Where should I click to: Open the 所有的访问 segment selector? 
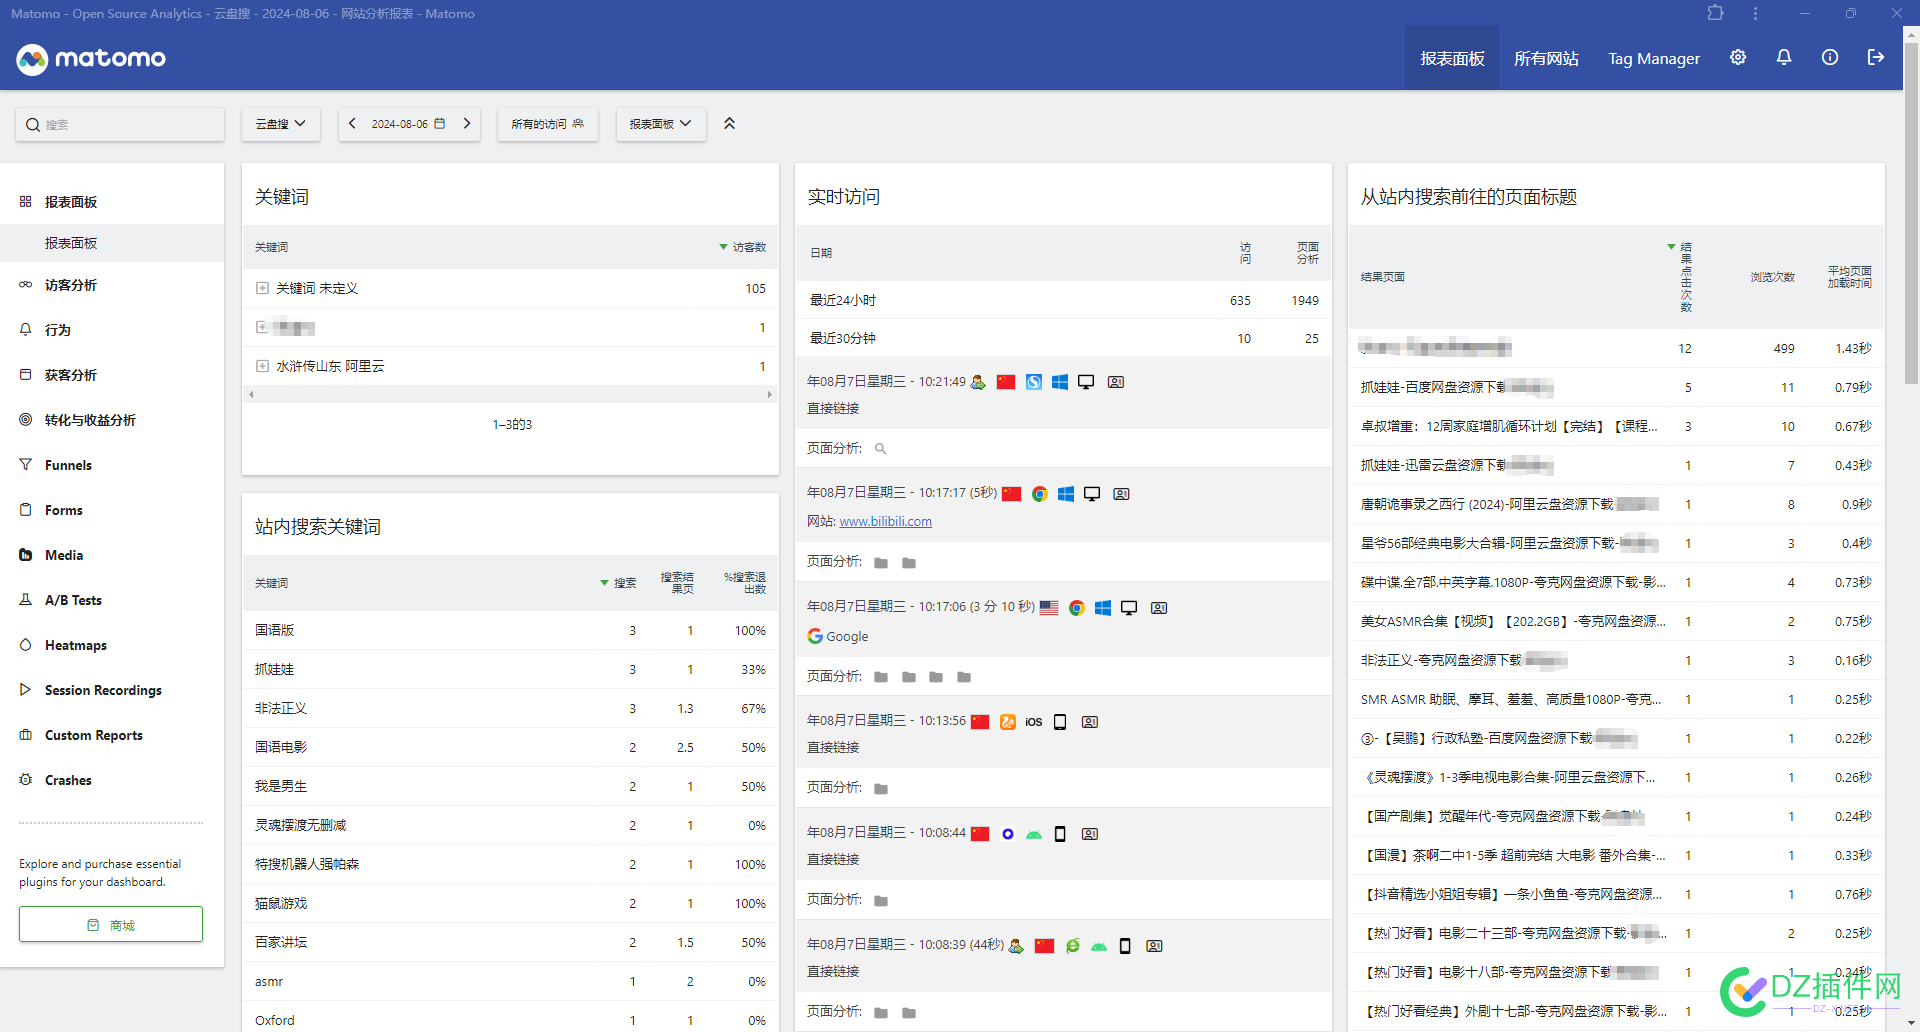tap(547, 124)
